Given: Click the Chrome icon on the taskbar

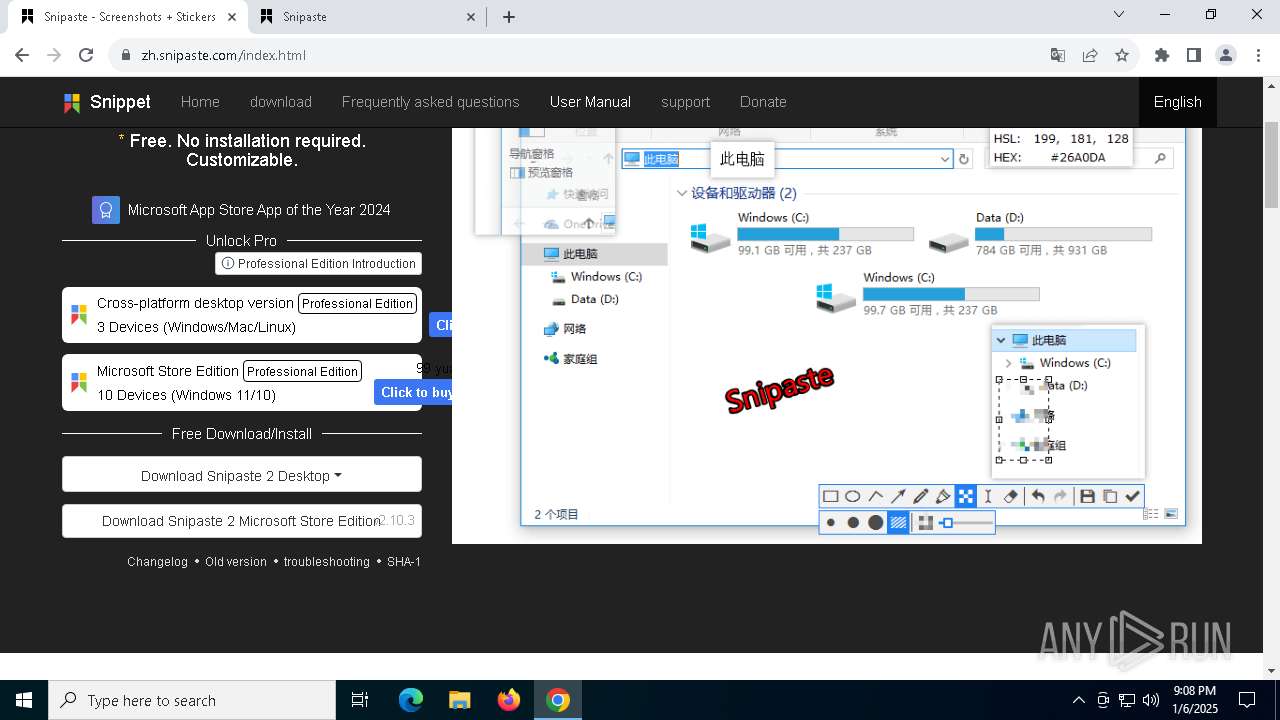Looking at the screenshot, I should point(558,700).
